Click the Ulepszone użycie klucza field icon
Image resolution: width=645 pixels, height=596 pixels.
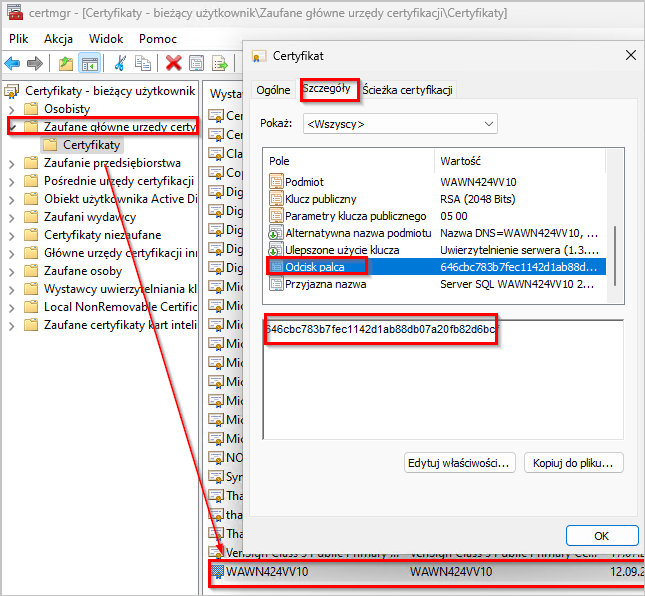pyautogui.click(x=276, y=250)
